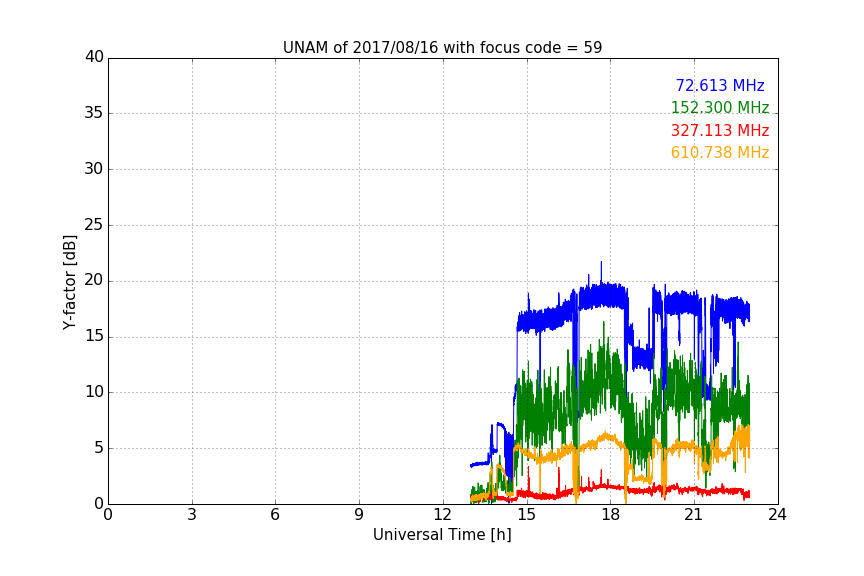Click the y-axis tick label 40
This screenshot has width=864, height=576.
tap(94, 57)
